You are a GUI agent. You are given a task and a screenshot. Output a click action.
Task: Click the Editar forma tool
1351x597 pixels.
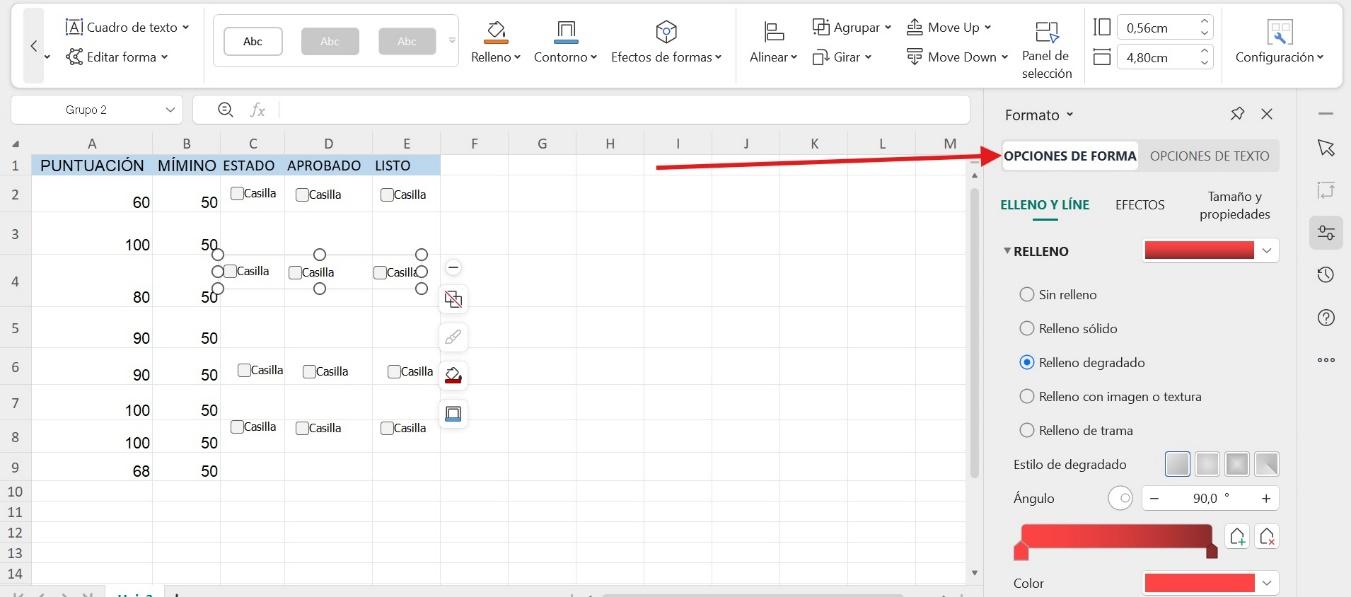point(117,57)
